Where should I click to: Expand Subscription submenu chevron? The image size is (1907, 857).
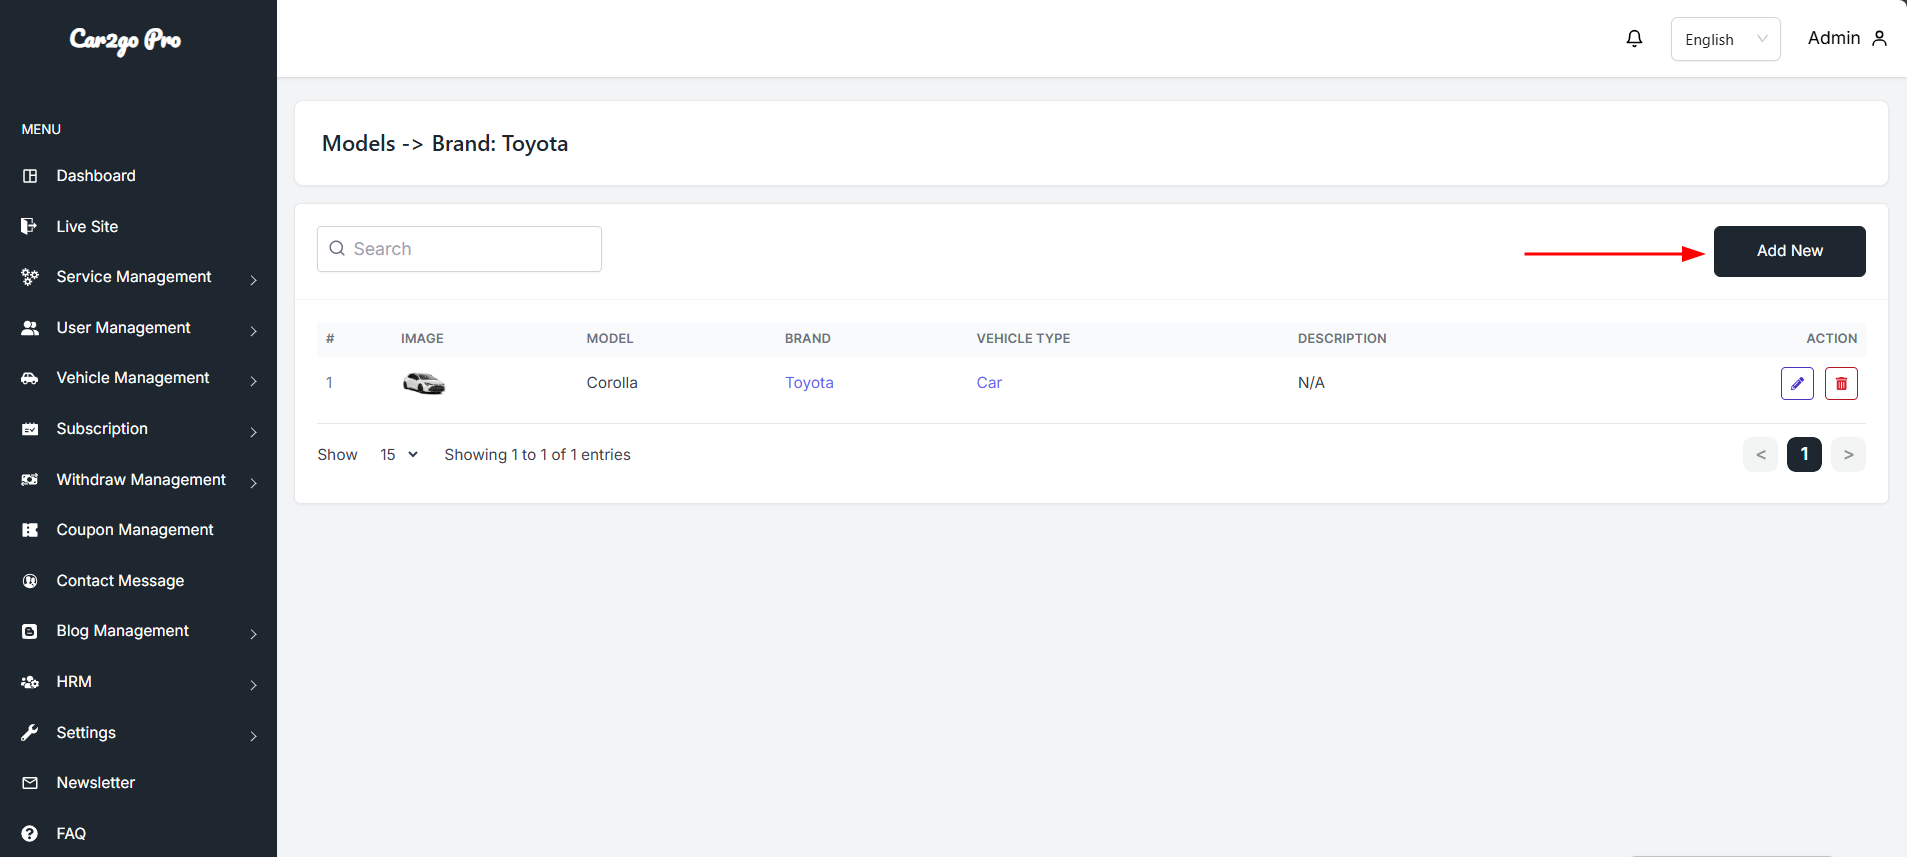coord(254,432)
